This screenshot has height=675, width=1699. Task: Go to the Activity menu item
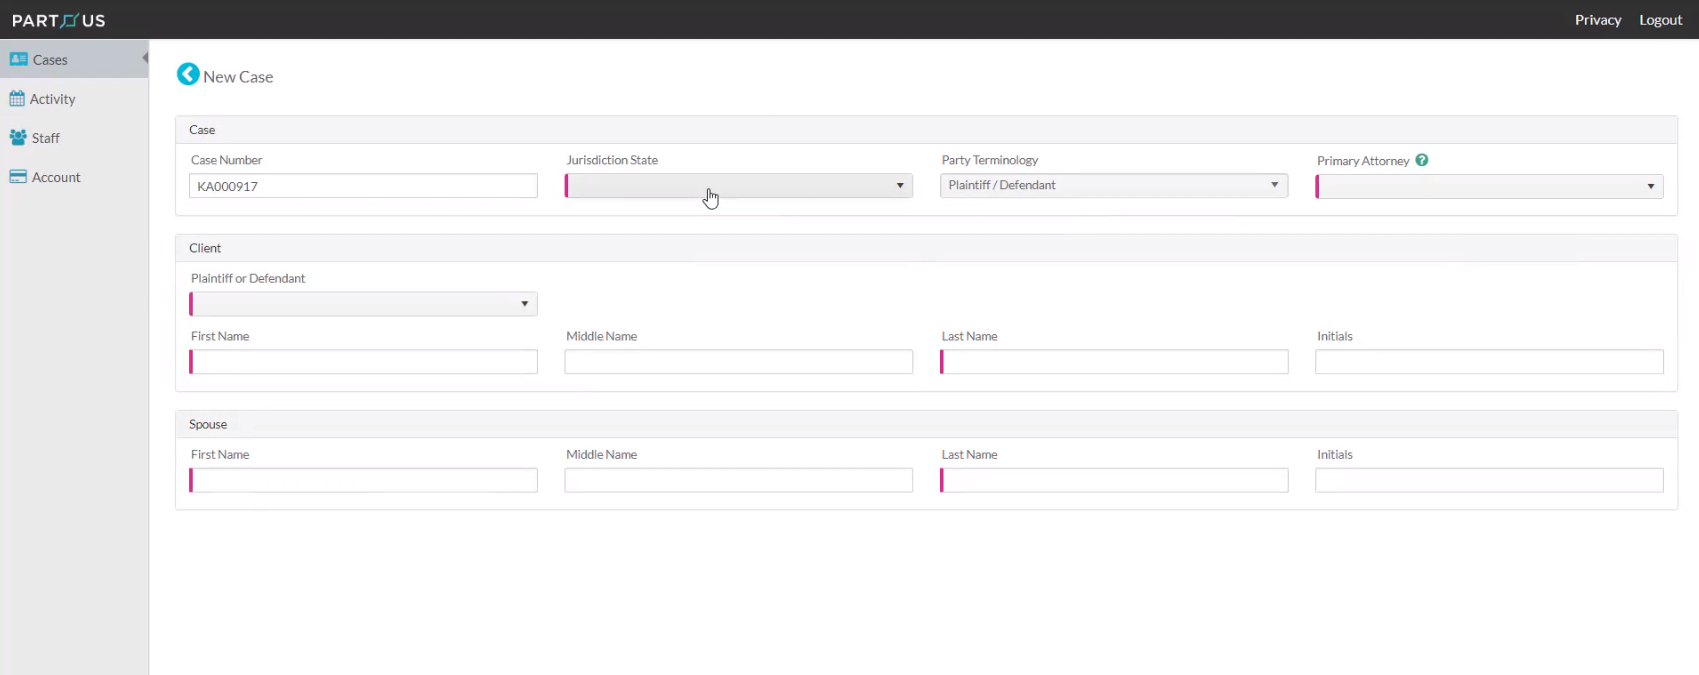tap(52, 99)
